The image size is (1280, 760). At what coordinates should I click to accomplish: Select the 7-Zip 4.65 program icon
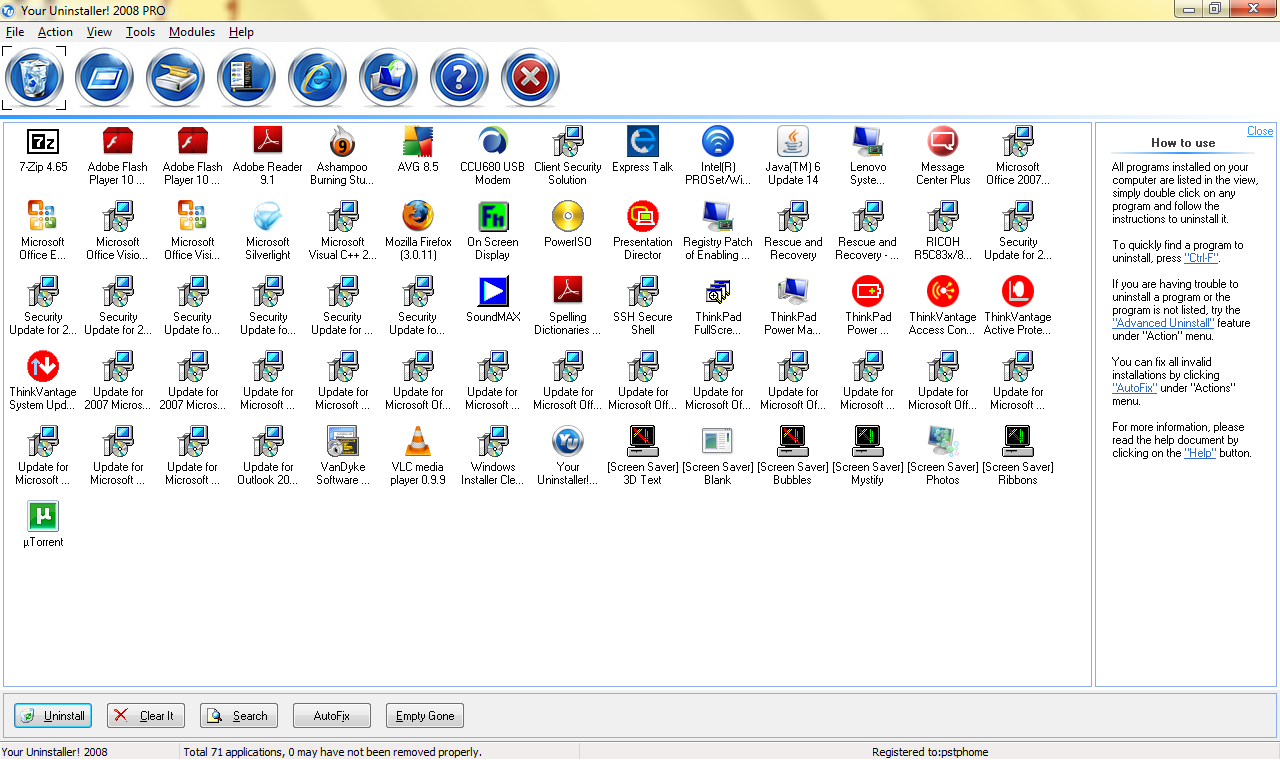(43, 141)
